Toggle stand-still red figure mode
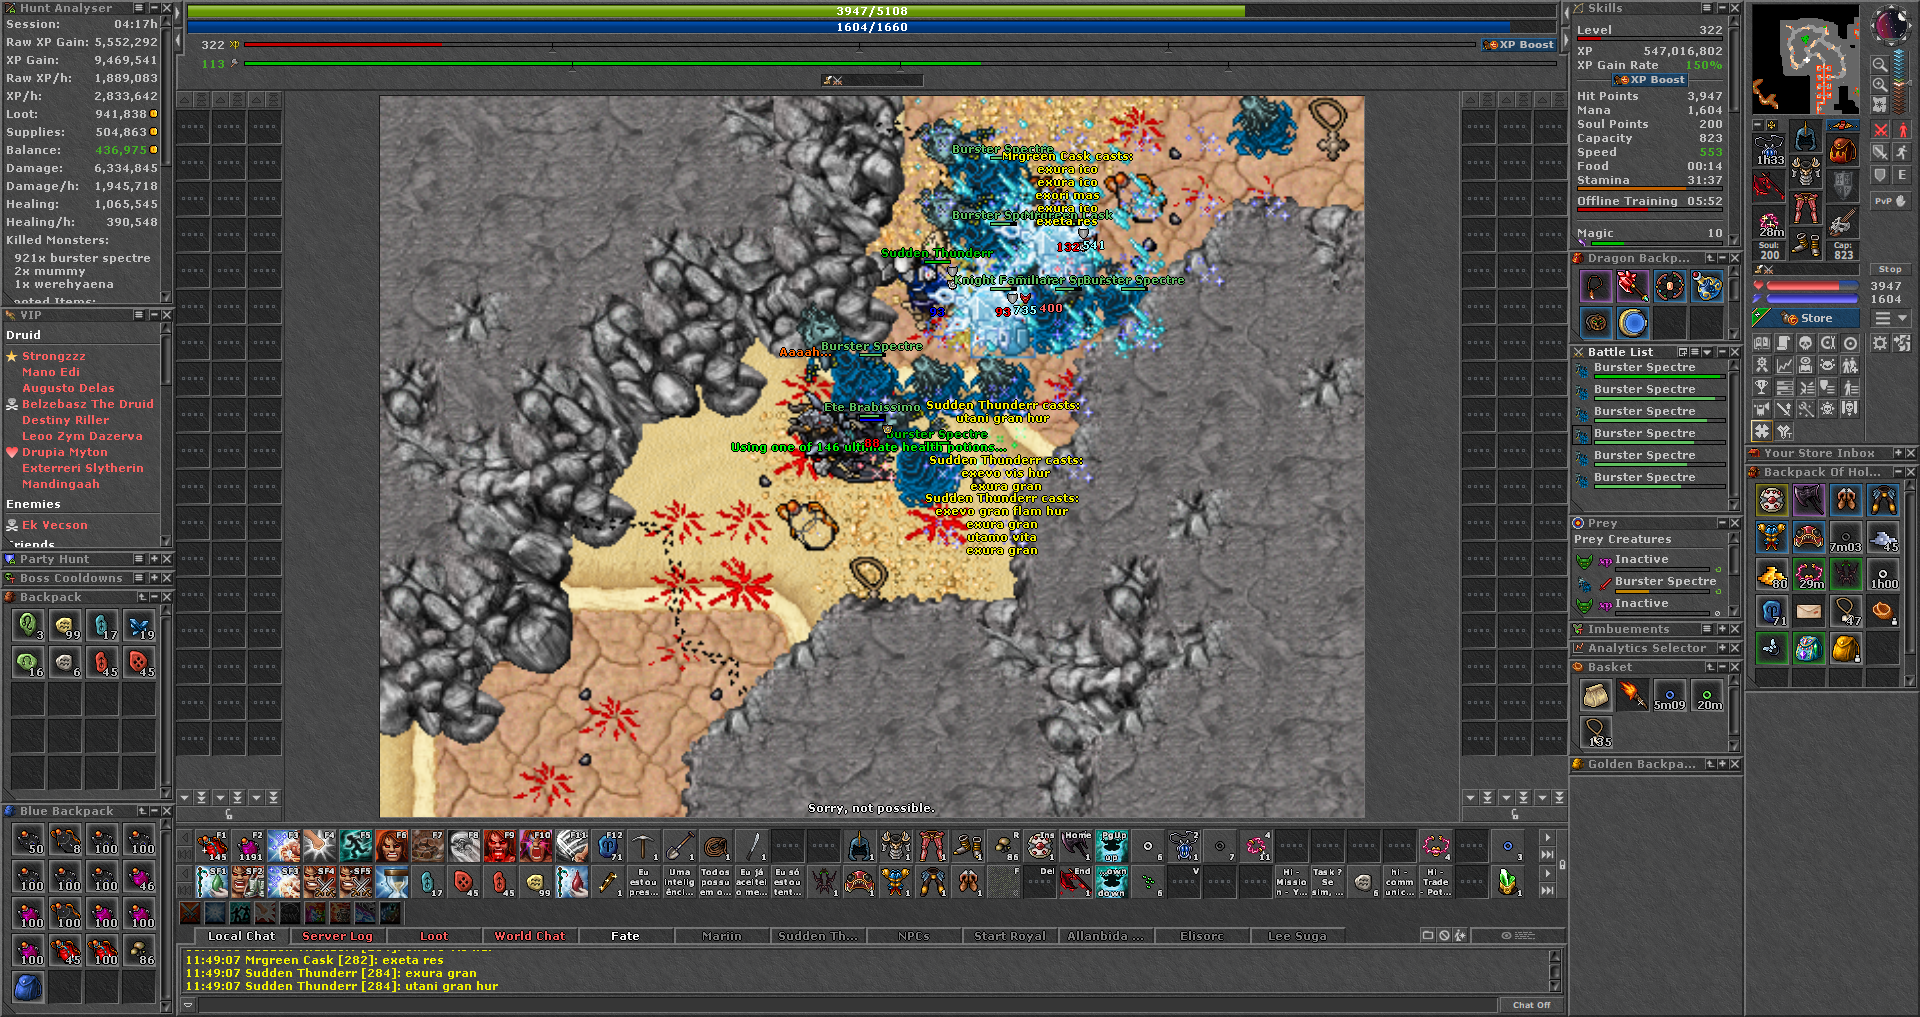 tap(1902, 130)
